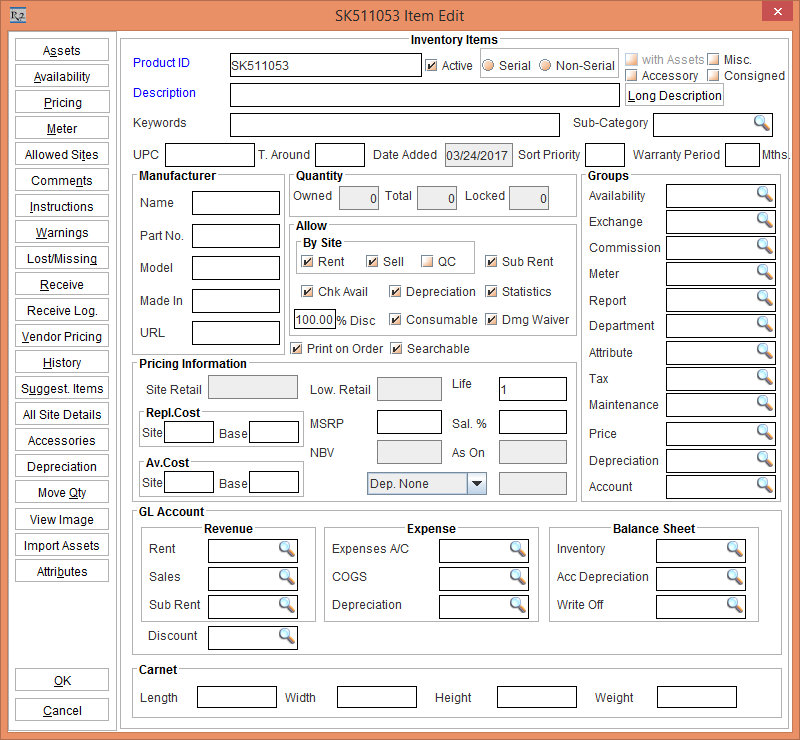Click the OK button
Viewport: 800px width, 740px height.
62,680
